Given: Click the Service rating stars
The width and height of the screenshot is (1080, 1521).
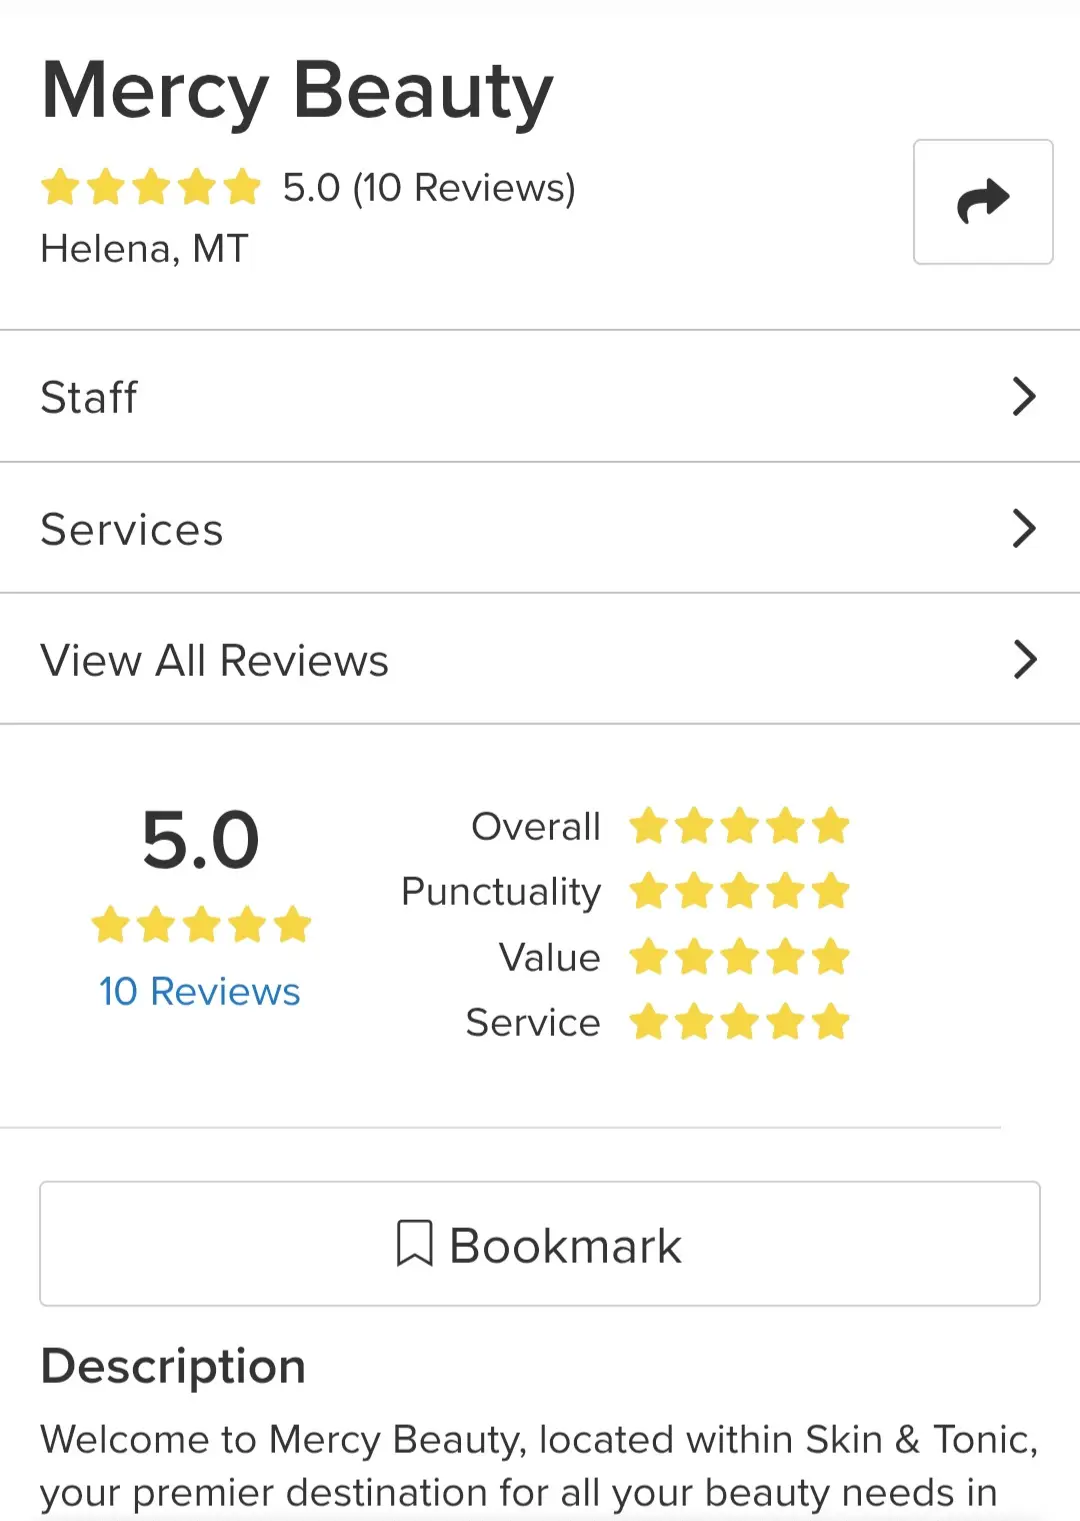Looking at the screenshot, I should coord(739,1022).
